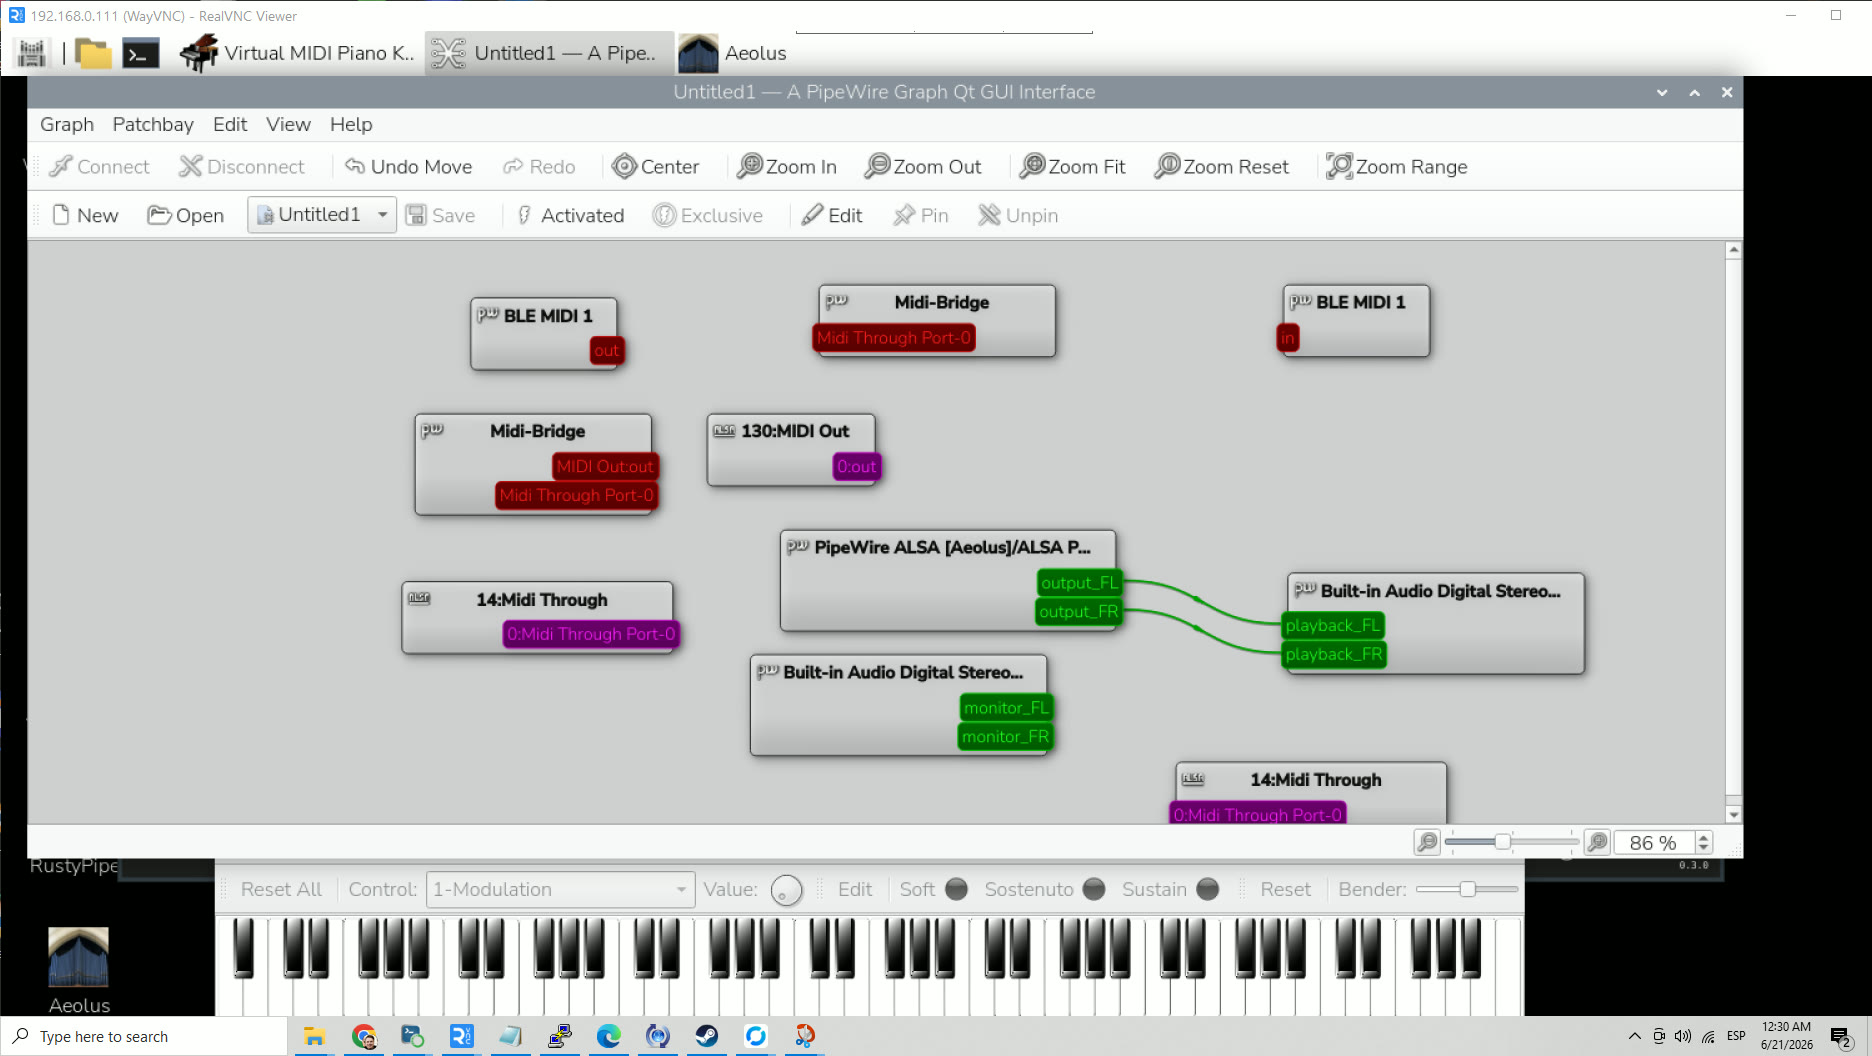This screenshot has width=1872, height=1056.
Task: Click the zoom-out magnifier beside the zoom slider
Action: tap(1427, 842)
